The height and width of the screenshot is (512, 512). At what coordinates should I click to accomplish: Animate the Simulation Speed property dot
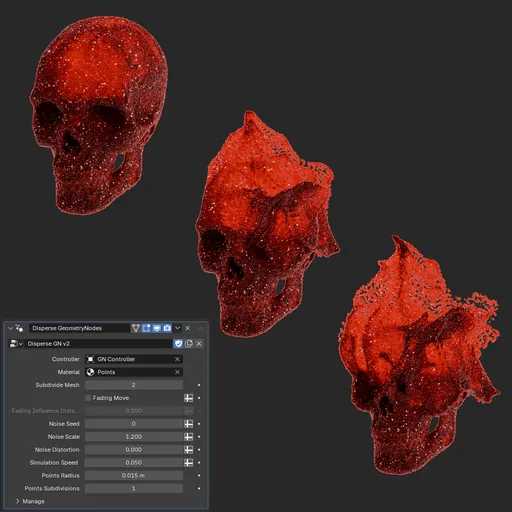pos(199,463)
